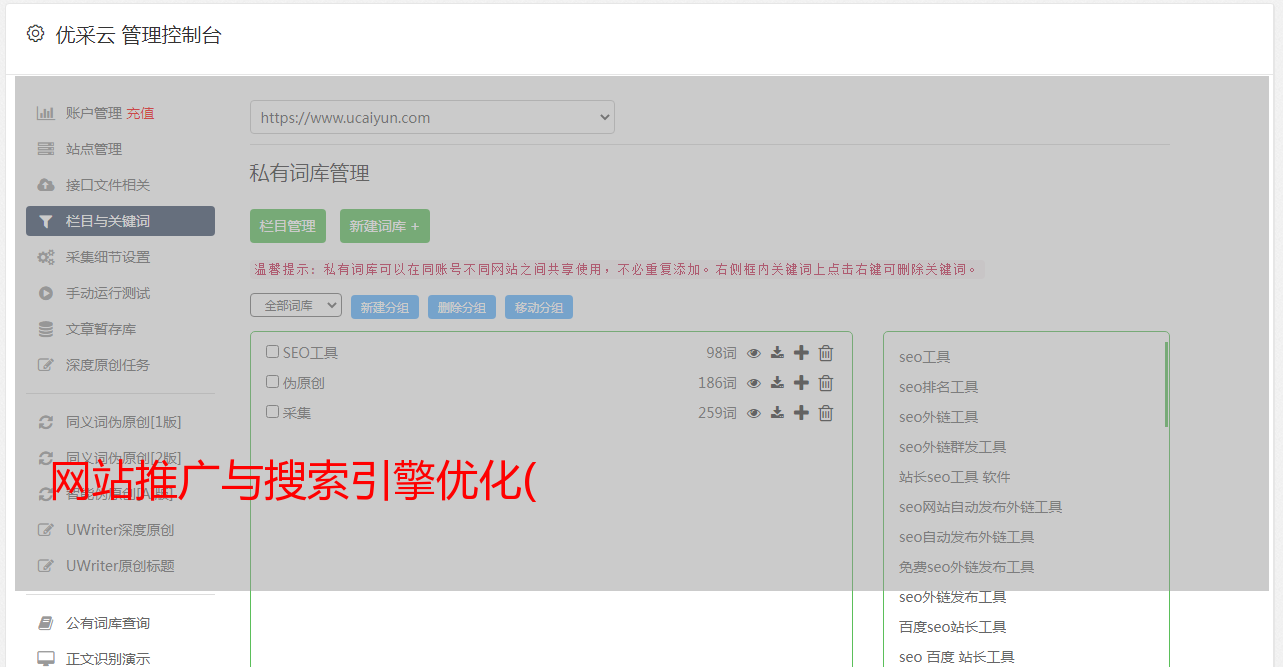
Task: Click the plus icon in 伪原创 row
Action: (x=801, y=383)
